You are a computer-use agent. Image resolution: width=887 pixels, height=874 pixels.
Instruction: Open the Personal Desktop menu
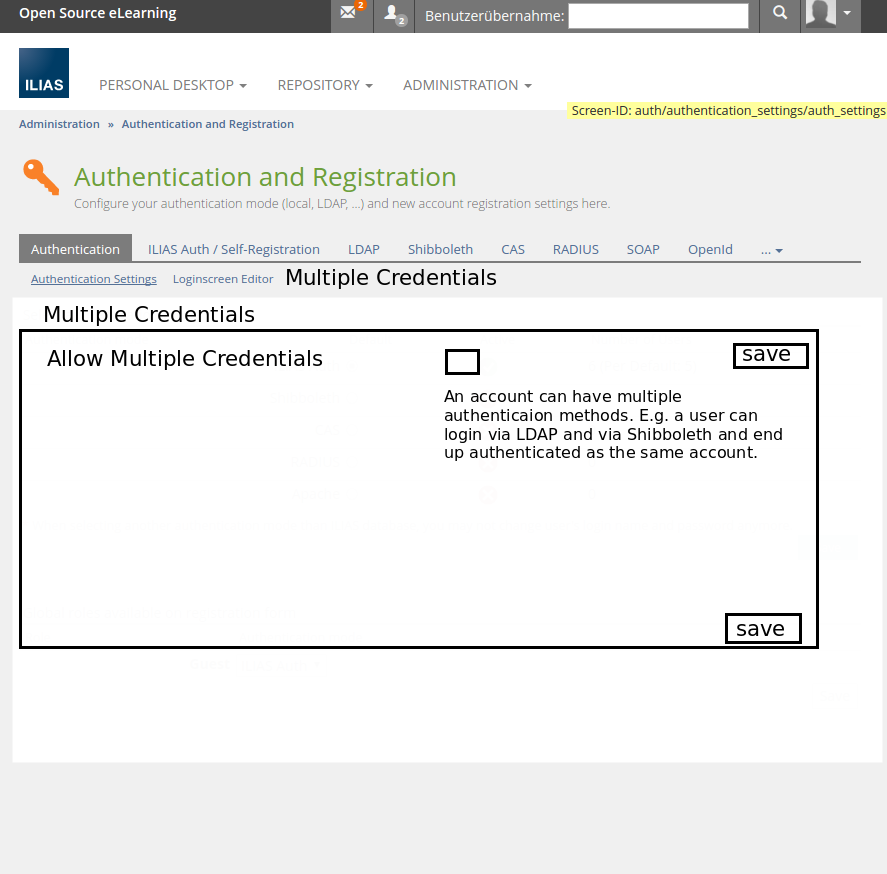point(173,85)
